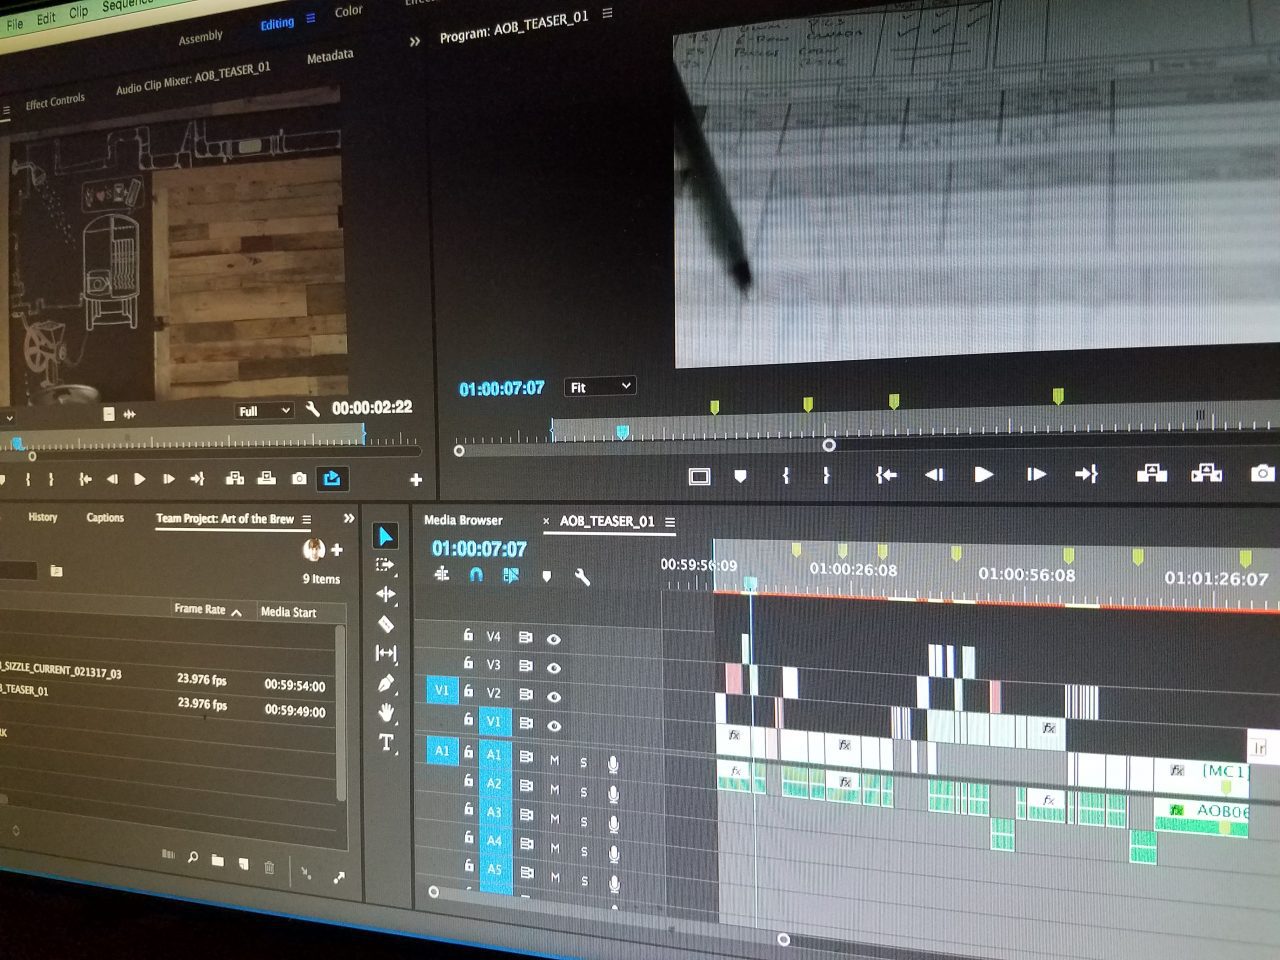The image size is (1280, 960).
Task: Click Overwrite button in Source monitor
Action: [267, 479]
